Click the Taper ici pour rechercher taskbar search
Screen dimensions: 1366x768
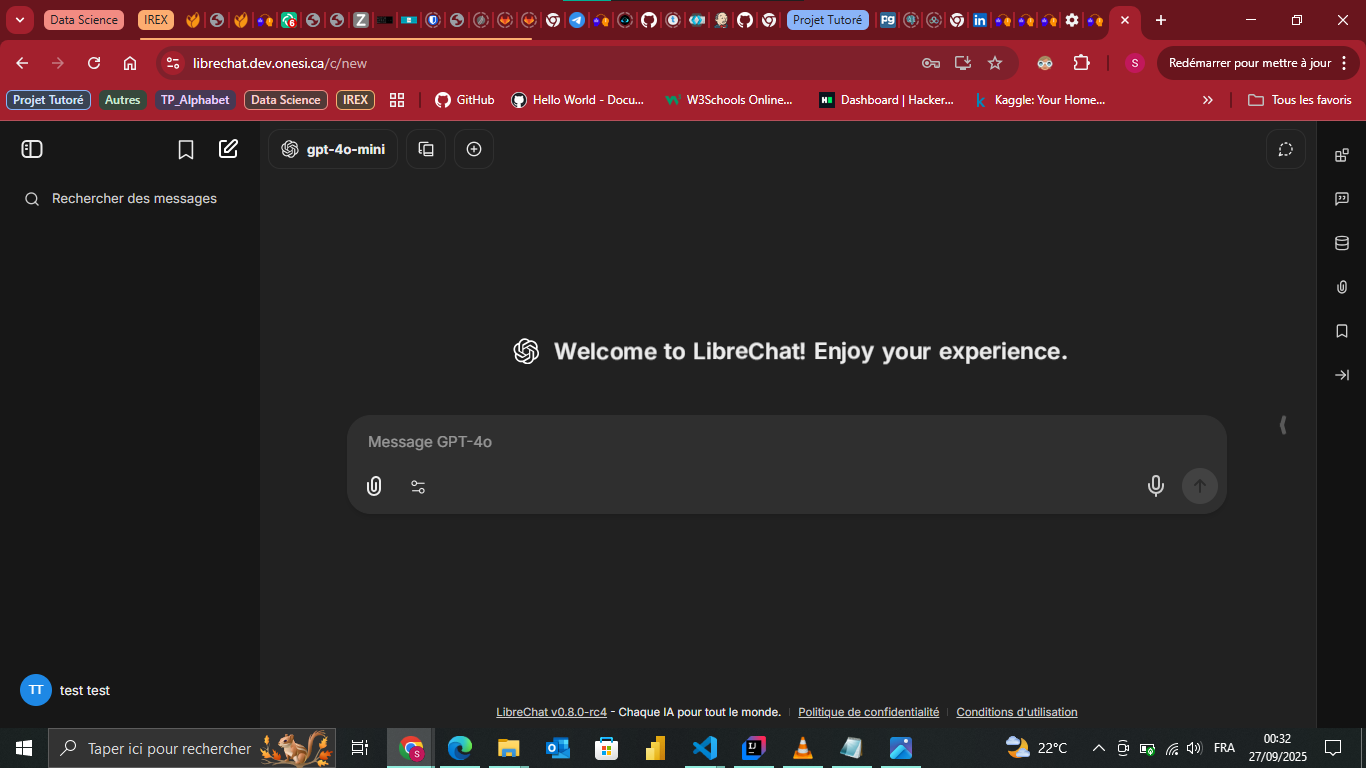click(192, 748)
